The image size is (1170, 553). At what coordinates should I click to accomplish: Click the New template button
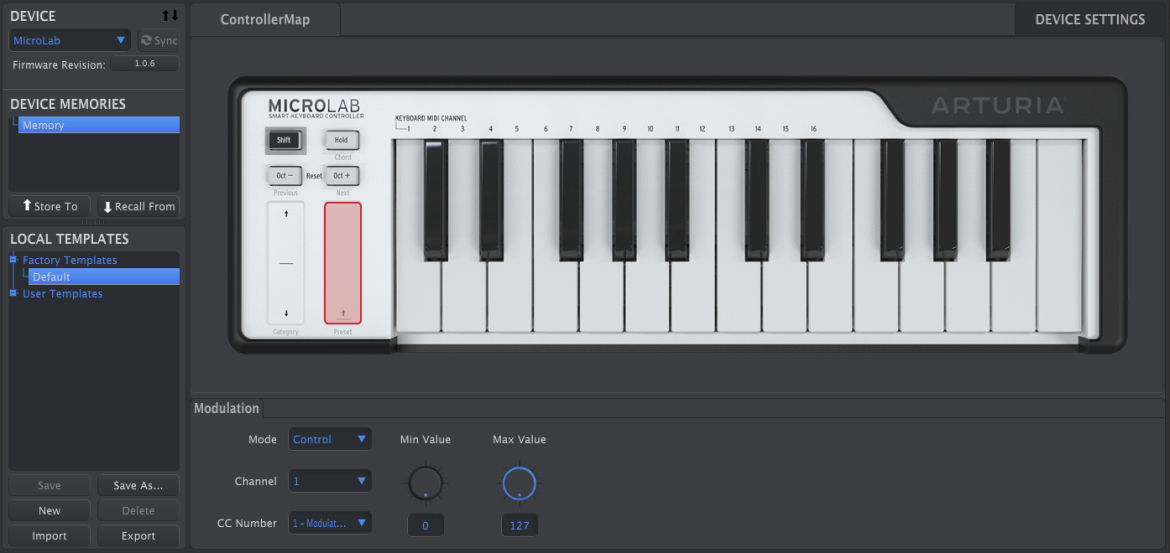49,510
